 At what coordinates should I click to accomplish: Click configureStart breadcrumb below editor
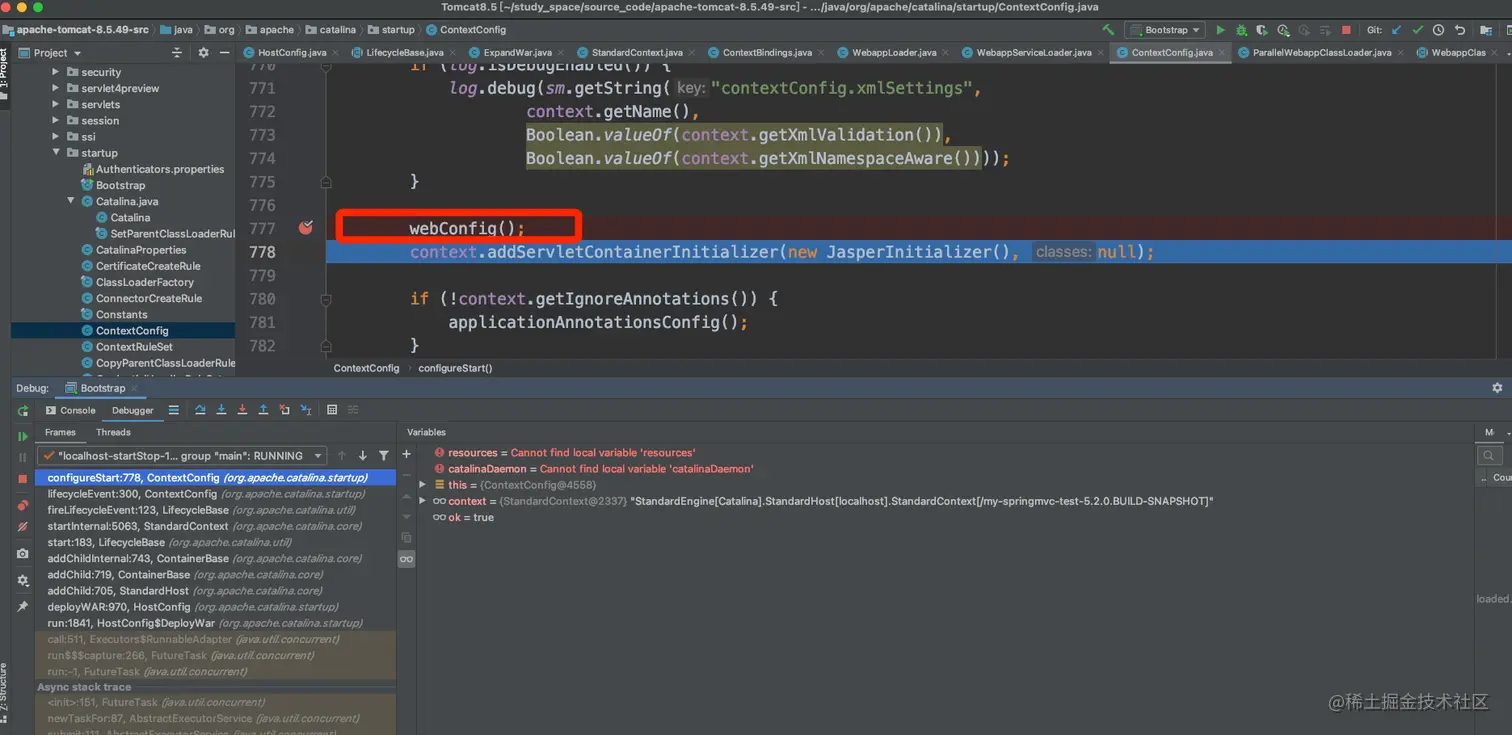pyautogui.click(x=455, y=368)
